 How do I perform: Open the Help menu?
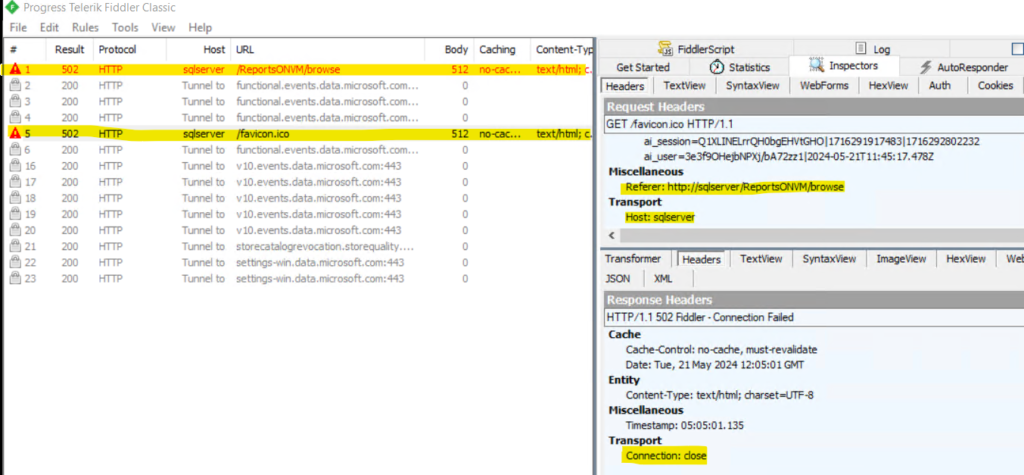point(200,27)
